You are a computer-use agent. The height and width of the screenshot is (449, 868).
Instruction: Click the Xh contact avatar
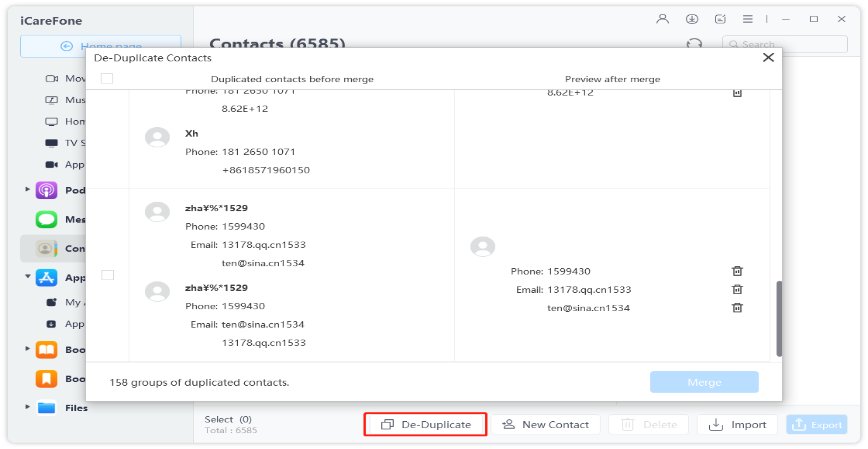(157, 137)
